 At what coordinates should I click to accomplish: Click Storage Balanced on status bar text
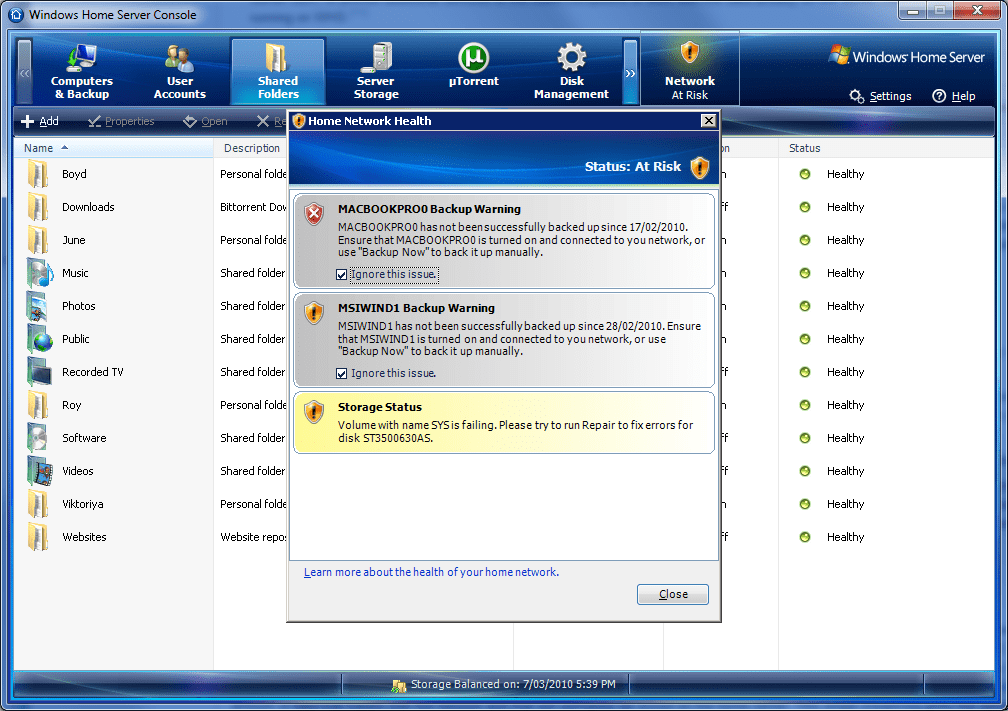(x=513, y=684)
